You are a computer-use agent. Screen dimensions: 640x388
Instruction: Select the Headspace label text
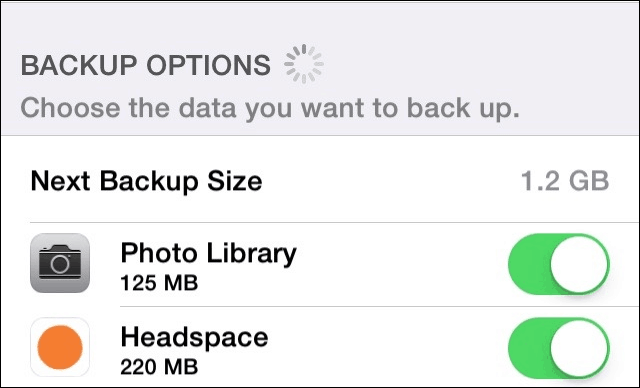coord(195,337)
